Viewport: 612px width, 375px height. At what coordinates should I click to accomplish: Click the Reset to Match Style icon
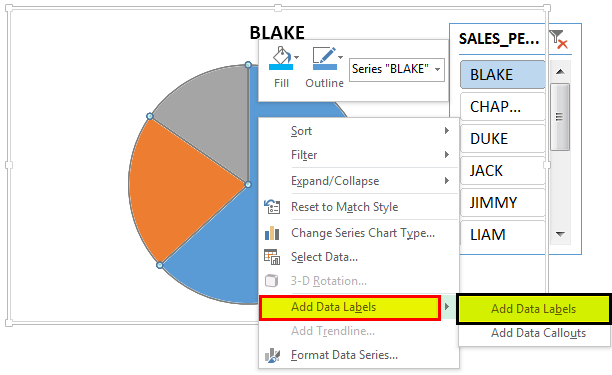272,207
